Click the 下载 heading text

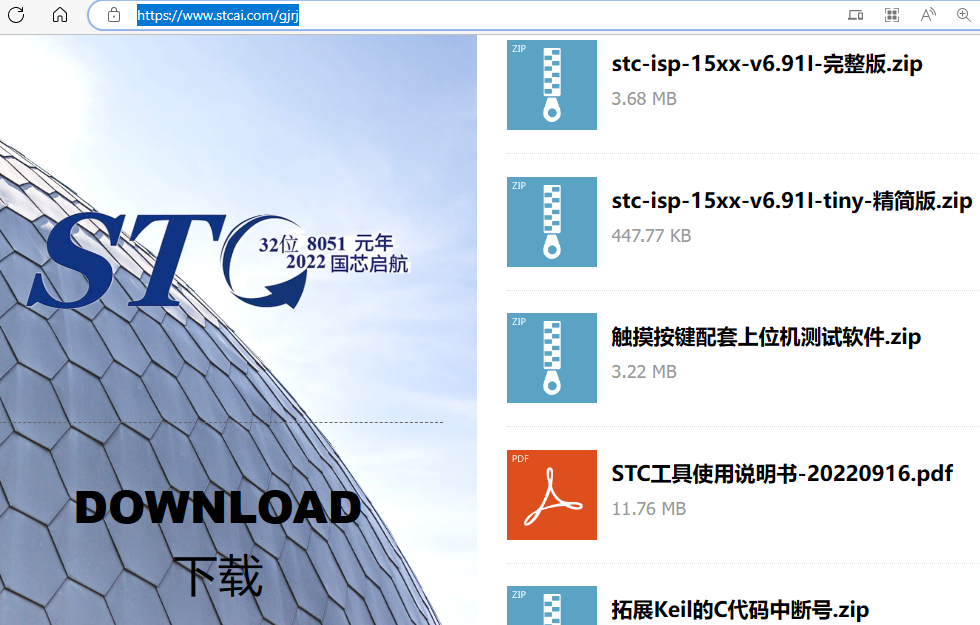(218, 576)
